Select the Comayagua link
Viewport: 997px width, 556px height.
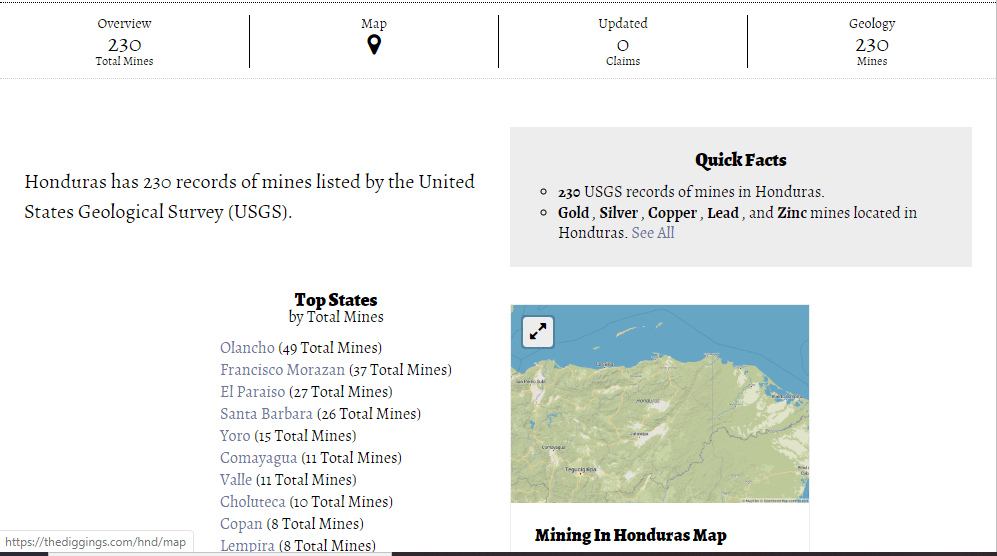pos(258,458)
